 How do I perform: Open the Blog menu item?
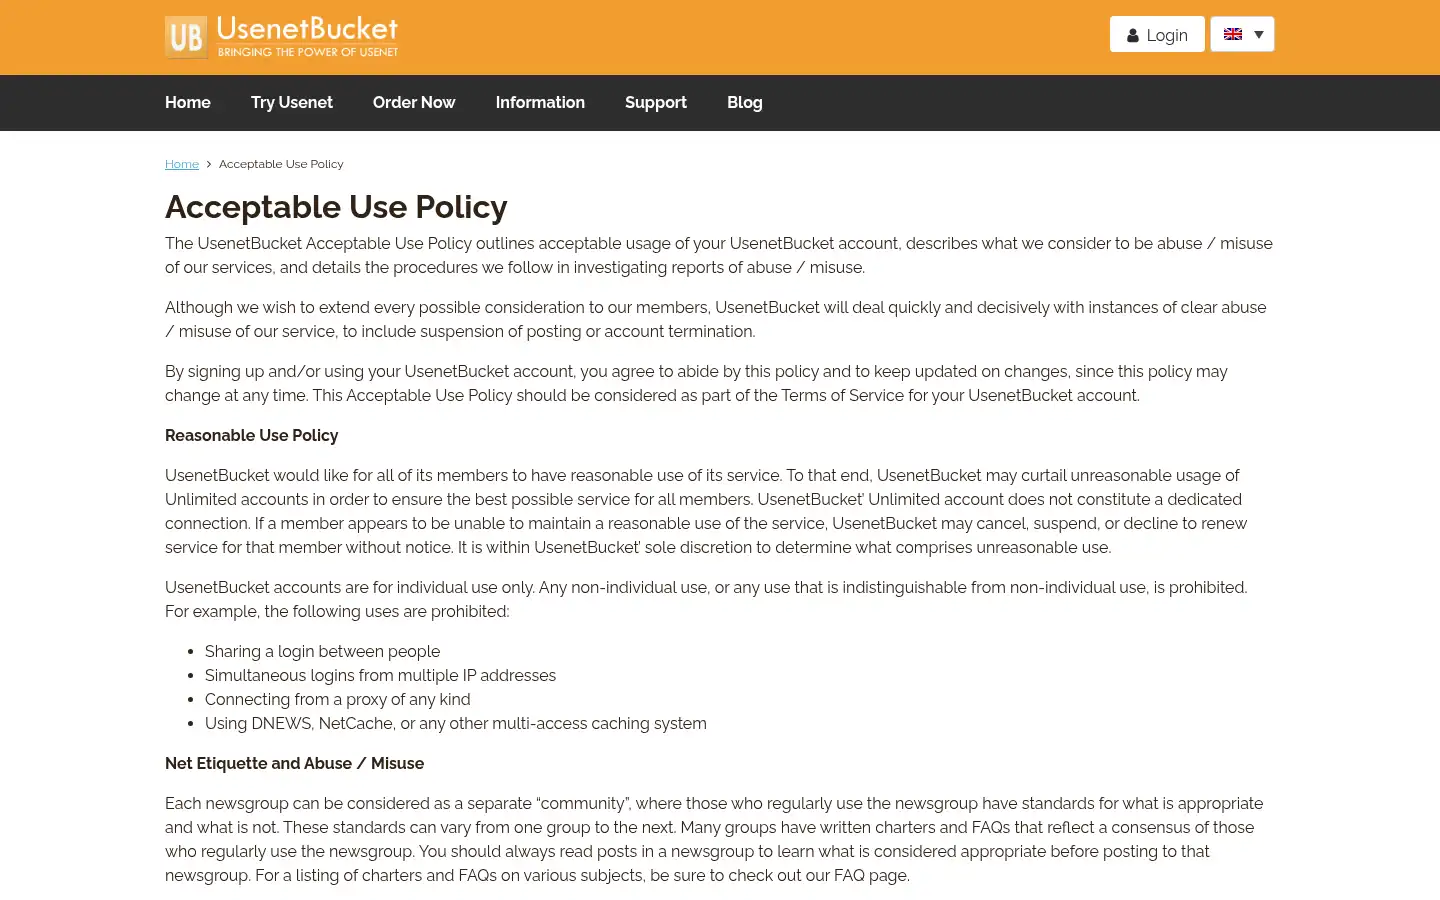(745, 102)
